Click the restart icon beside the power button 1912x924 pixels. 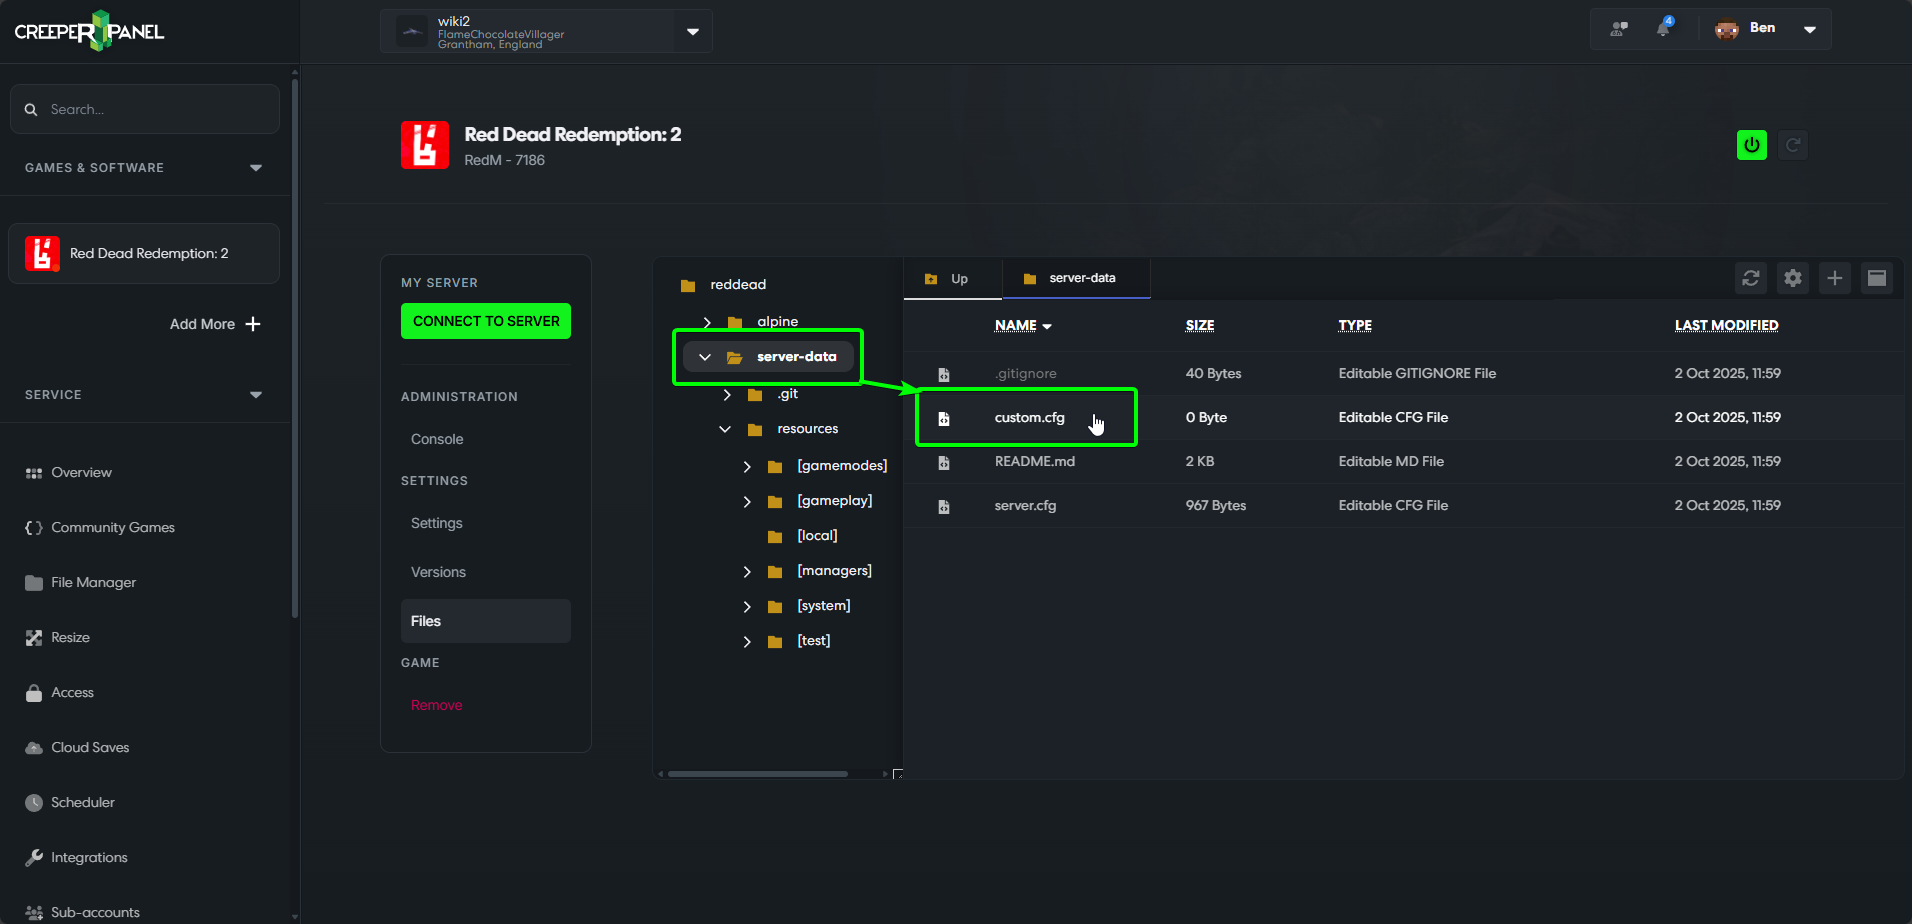(x=1793, y=144)
